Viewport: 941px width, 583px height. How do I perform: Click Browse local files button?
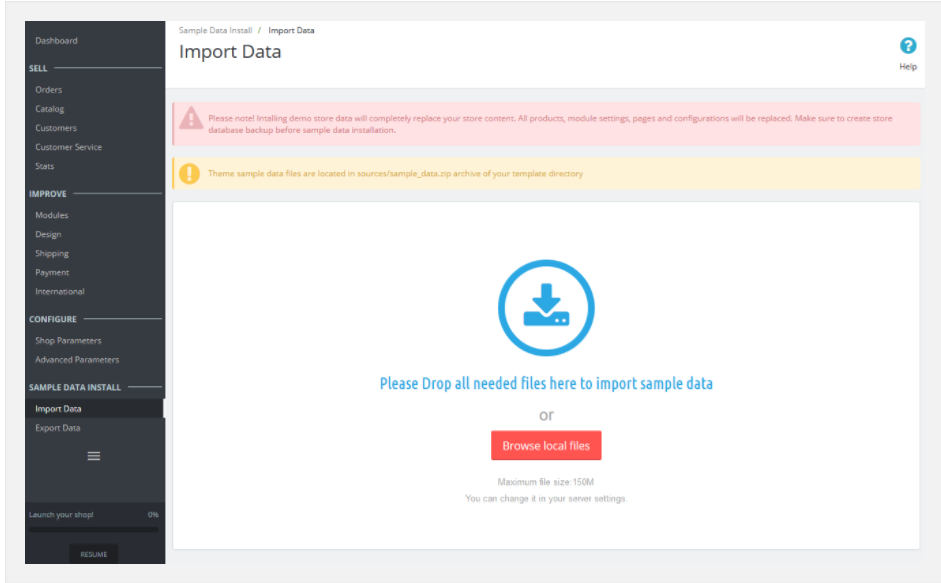pos(546,446)
